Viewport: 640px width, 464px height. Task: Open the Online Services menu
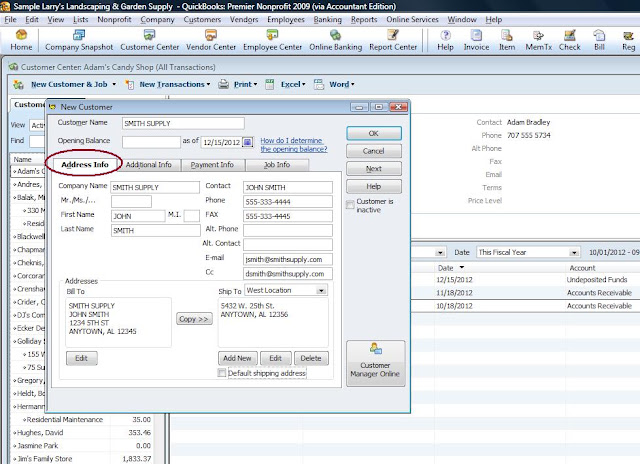(412, 20)
